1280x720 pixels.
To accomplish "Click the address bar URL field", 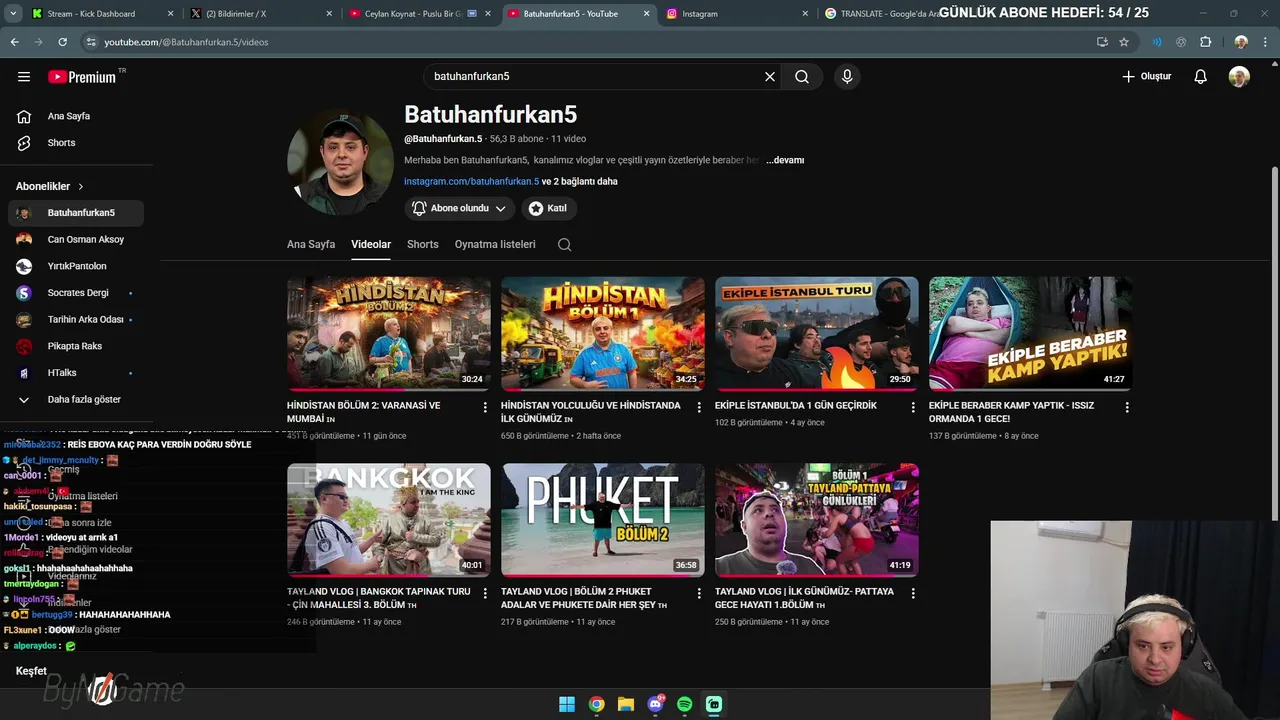I will coord(590,42).
